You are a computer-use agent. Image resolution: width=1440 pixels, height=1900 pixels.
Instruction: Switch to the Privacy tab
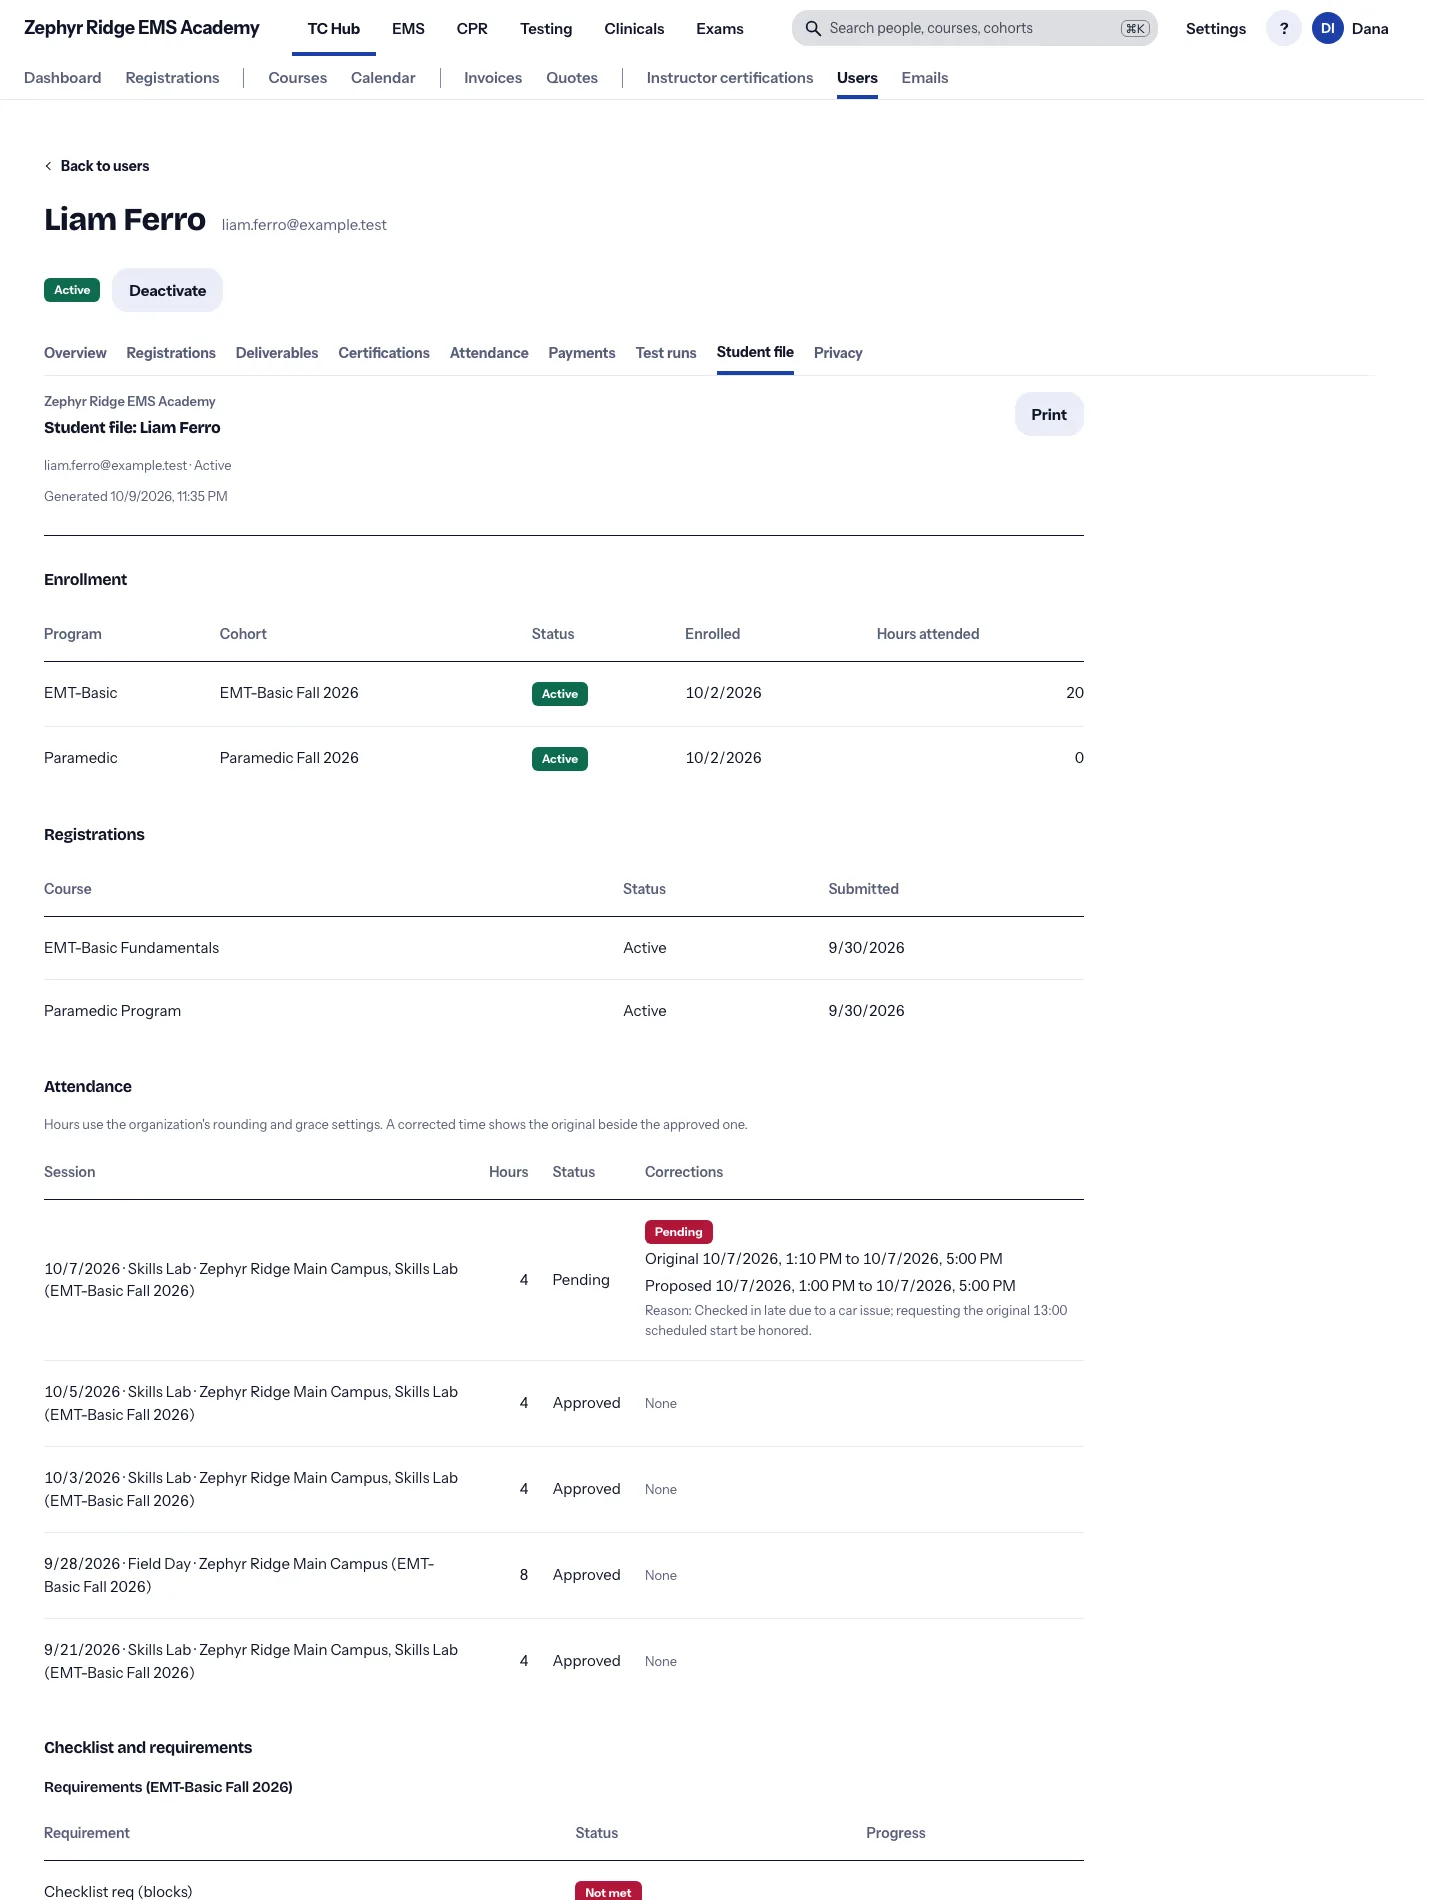coord(838,353)
